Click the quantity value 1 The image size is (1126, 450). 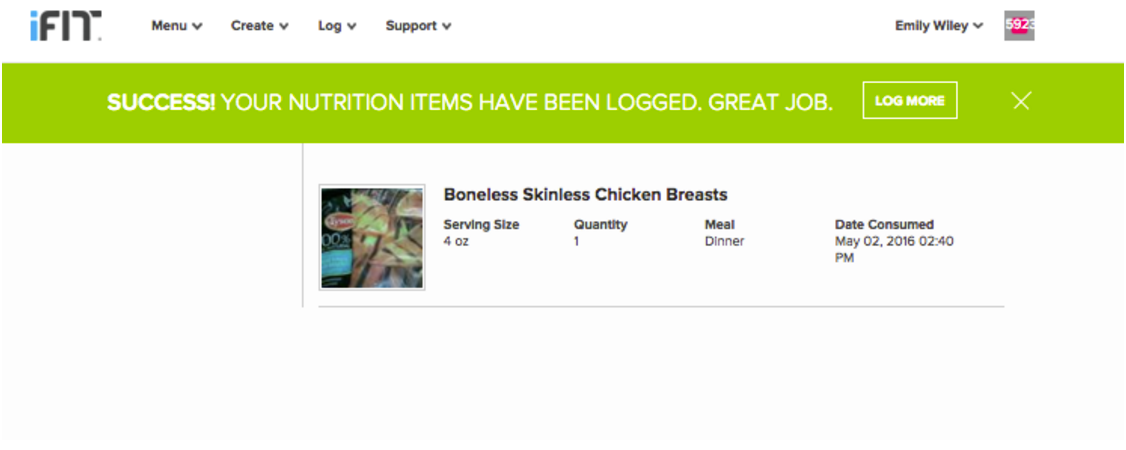577,241
